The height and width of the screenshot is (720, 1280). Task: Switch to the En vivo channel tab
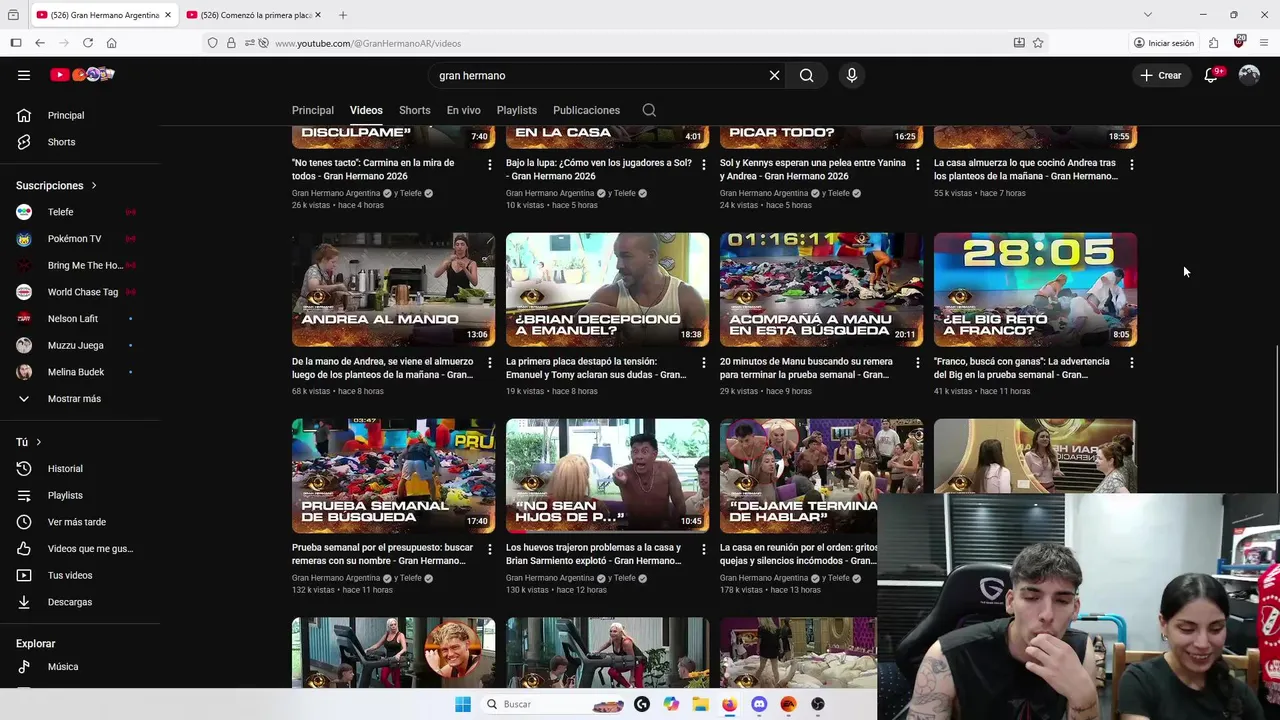pos(464,110)
